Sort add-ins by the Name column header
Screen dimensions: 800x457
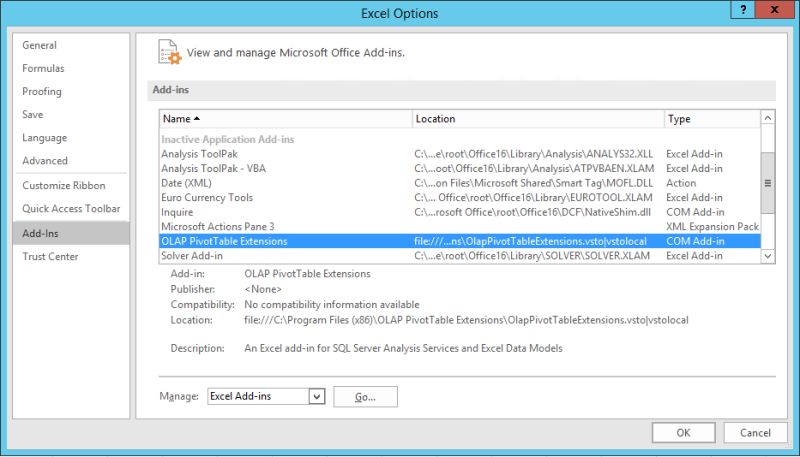tap(285, 119)
